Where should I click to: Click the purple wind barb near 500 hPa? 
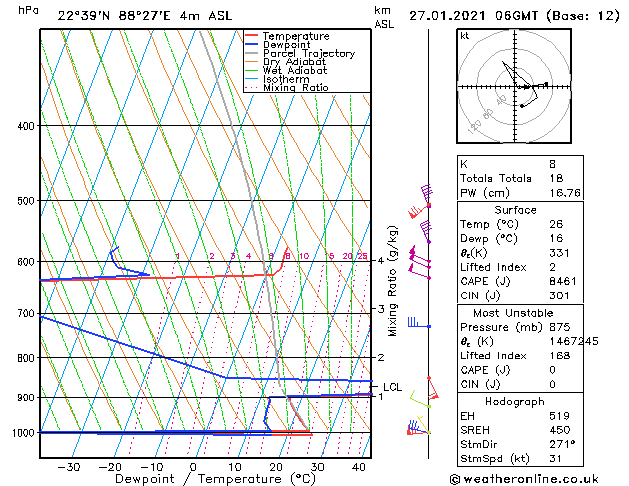[427, 194]
